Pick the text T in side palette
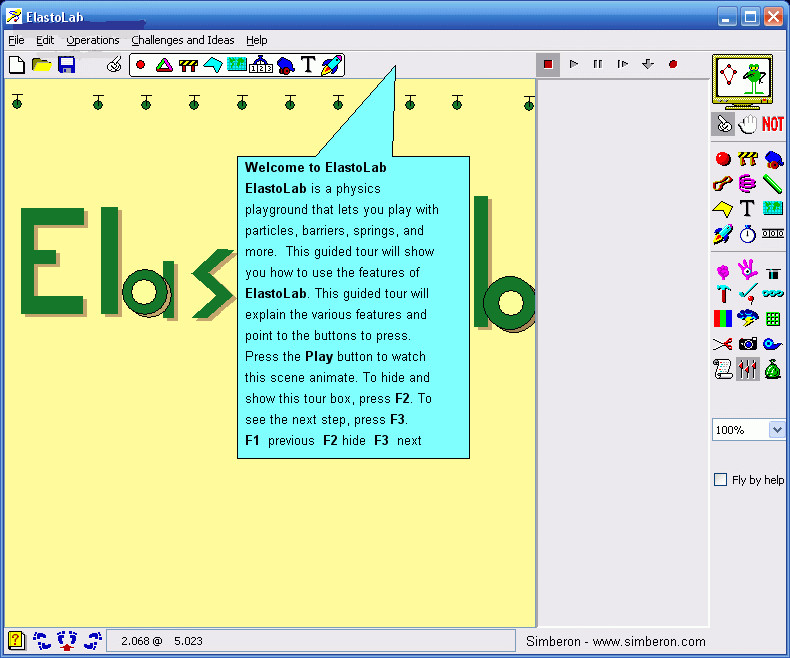790x658 pixels. (x=747, y=208)
